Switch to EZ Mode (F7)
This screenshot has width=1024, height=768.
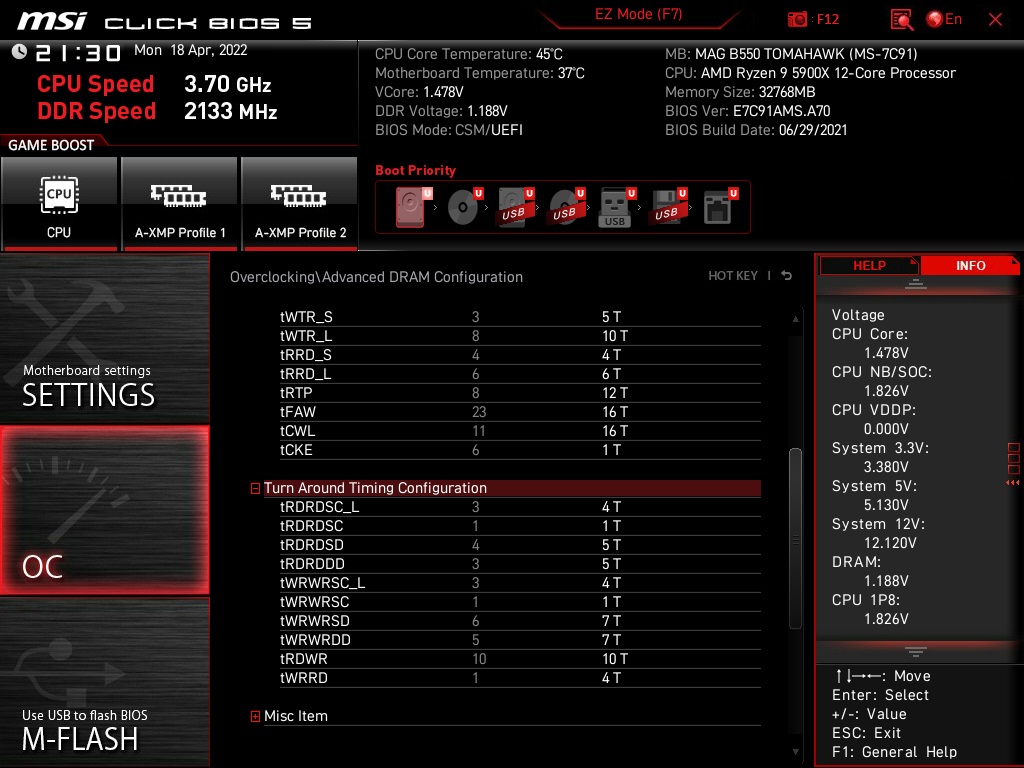coord(639,16)
